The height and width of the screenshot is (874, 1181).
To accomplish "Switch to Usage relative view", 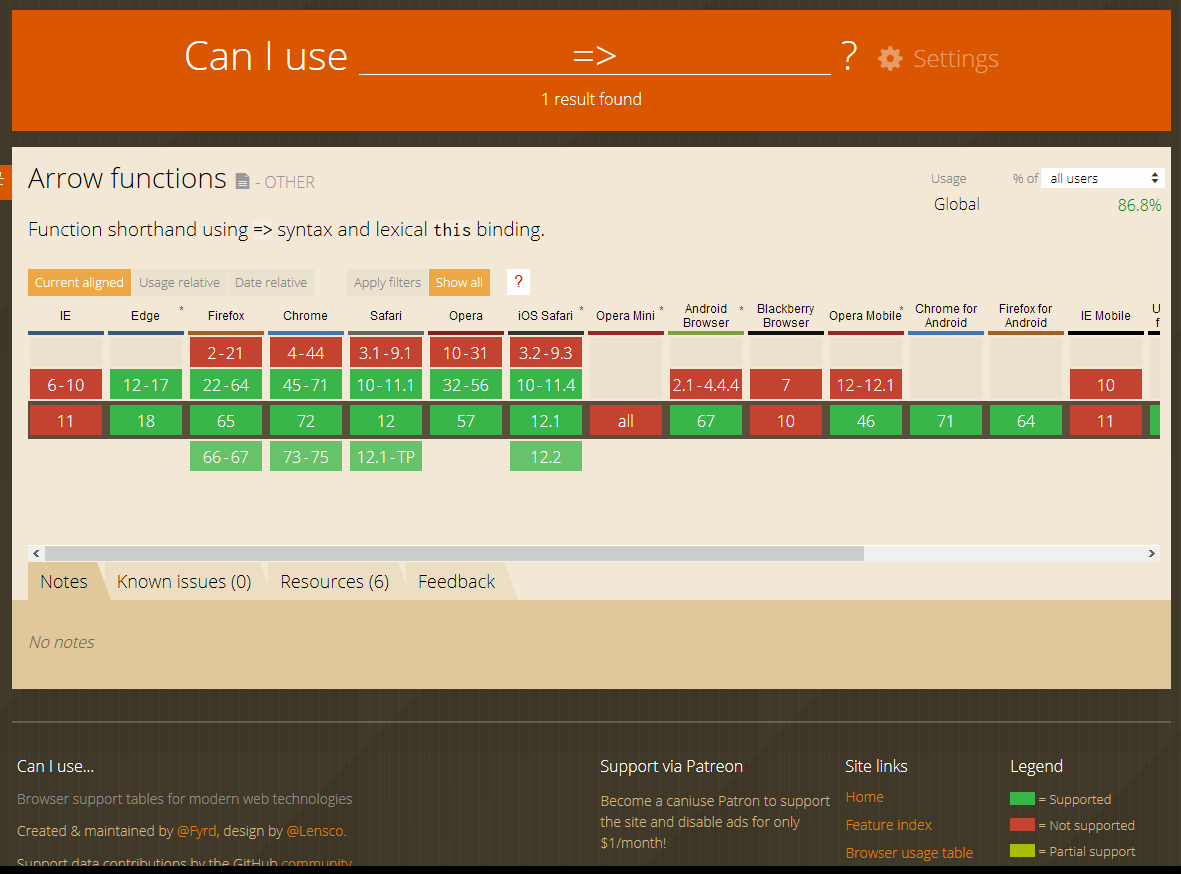I will [x=179, y=283].
